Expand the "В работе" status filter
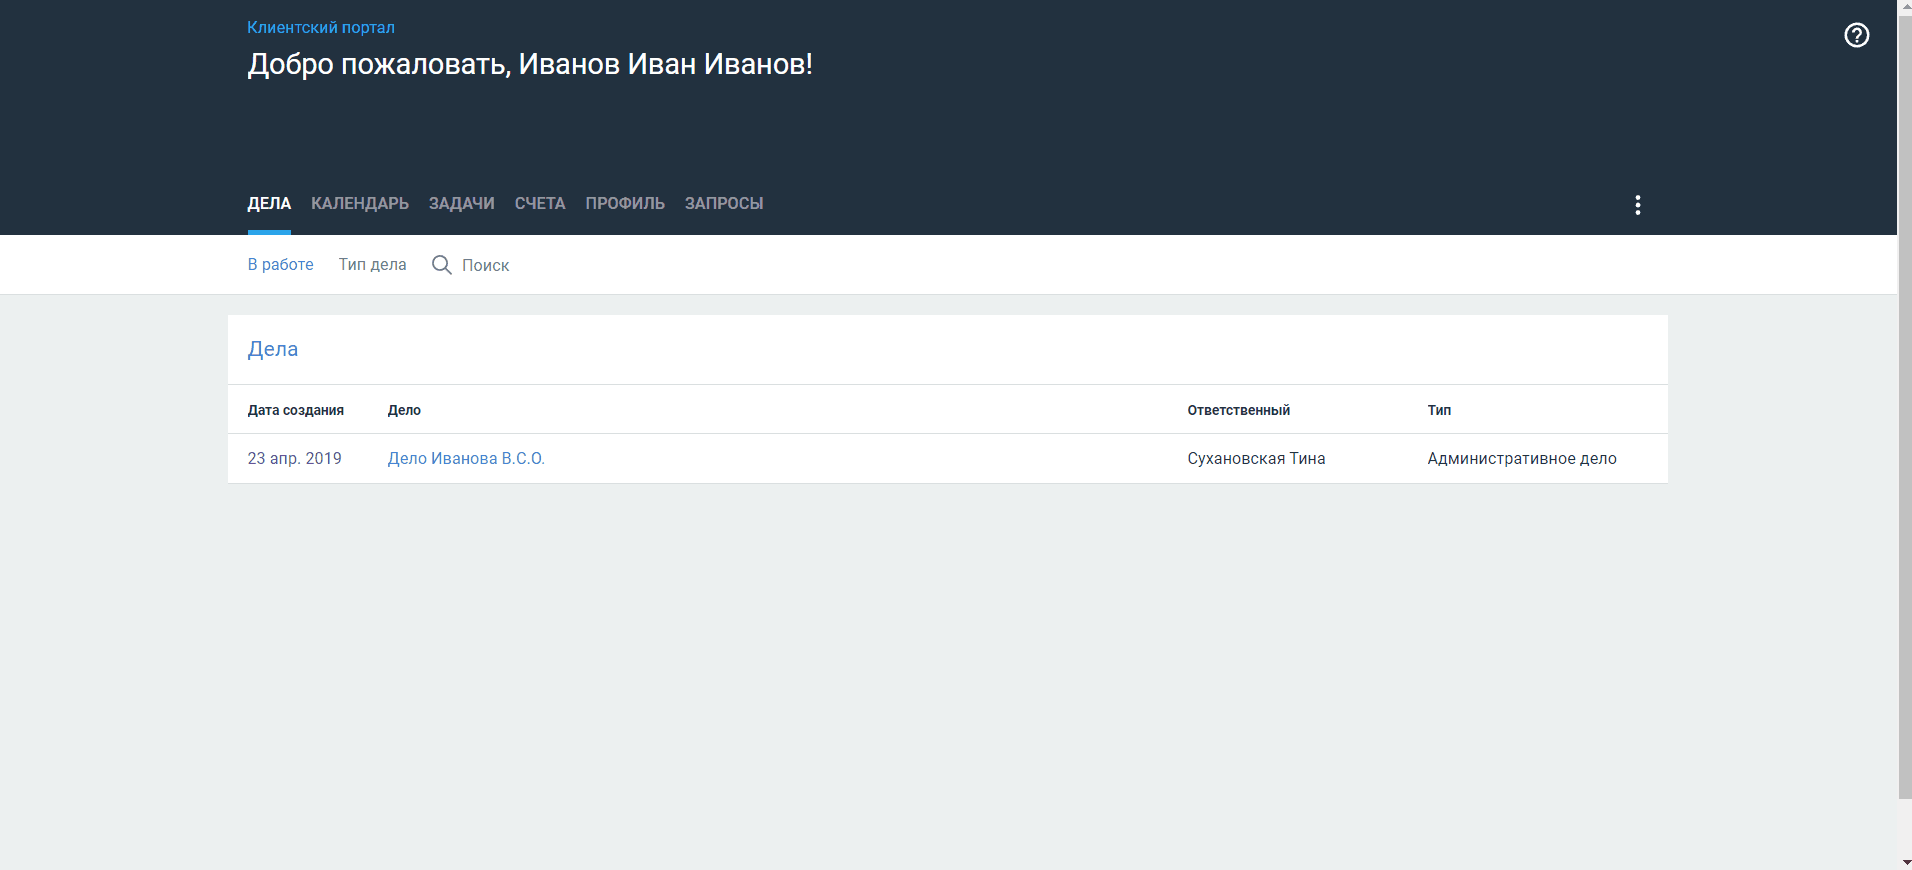Viewport: 1912px width, 870px height. point(280,265)
